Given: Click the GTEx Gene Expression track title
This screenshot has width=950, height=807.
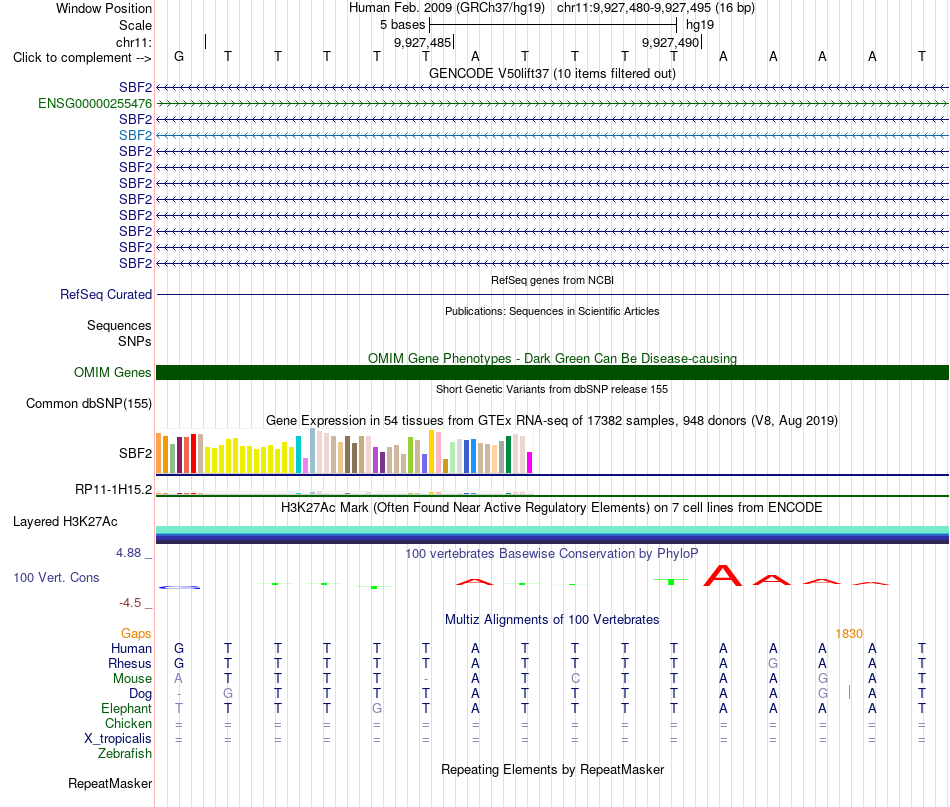Looking at the screenshot, I should 552,420.
